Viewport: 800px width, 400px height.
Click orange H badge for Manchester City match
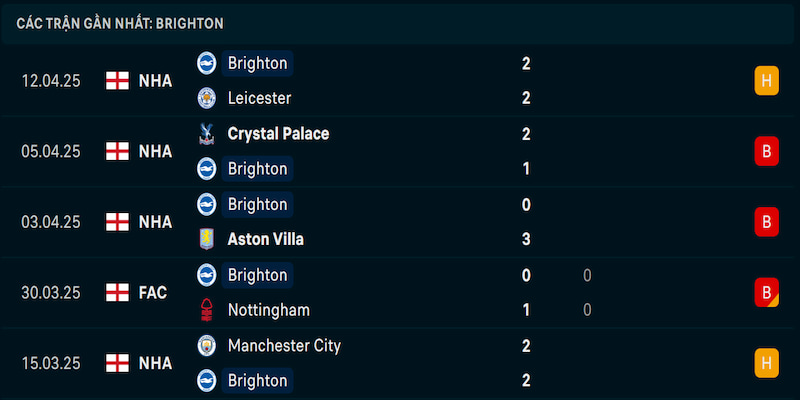tap(766, 363)
